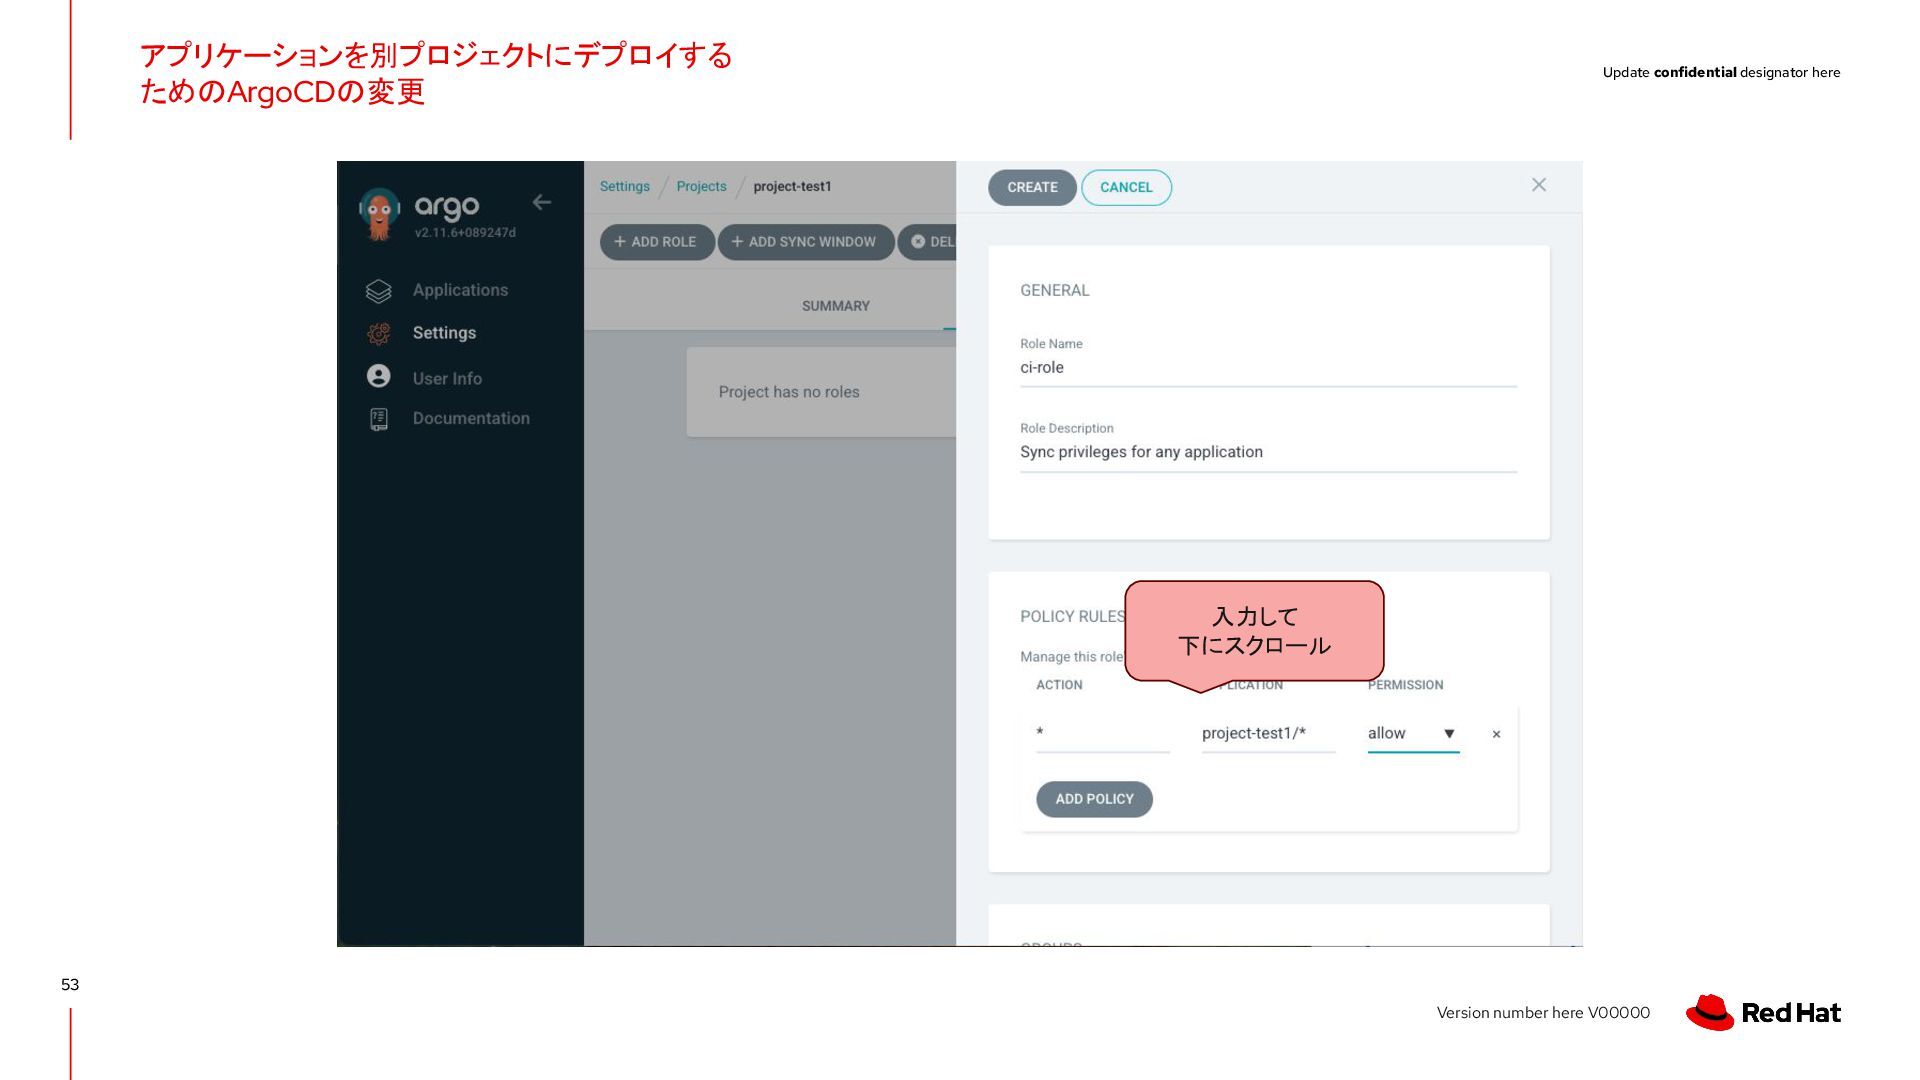The width and height of the screenshot is (1920, 1080).
Task: Click the CREATE button
Action: pyautogui.click(x=1033, y=187)
